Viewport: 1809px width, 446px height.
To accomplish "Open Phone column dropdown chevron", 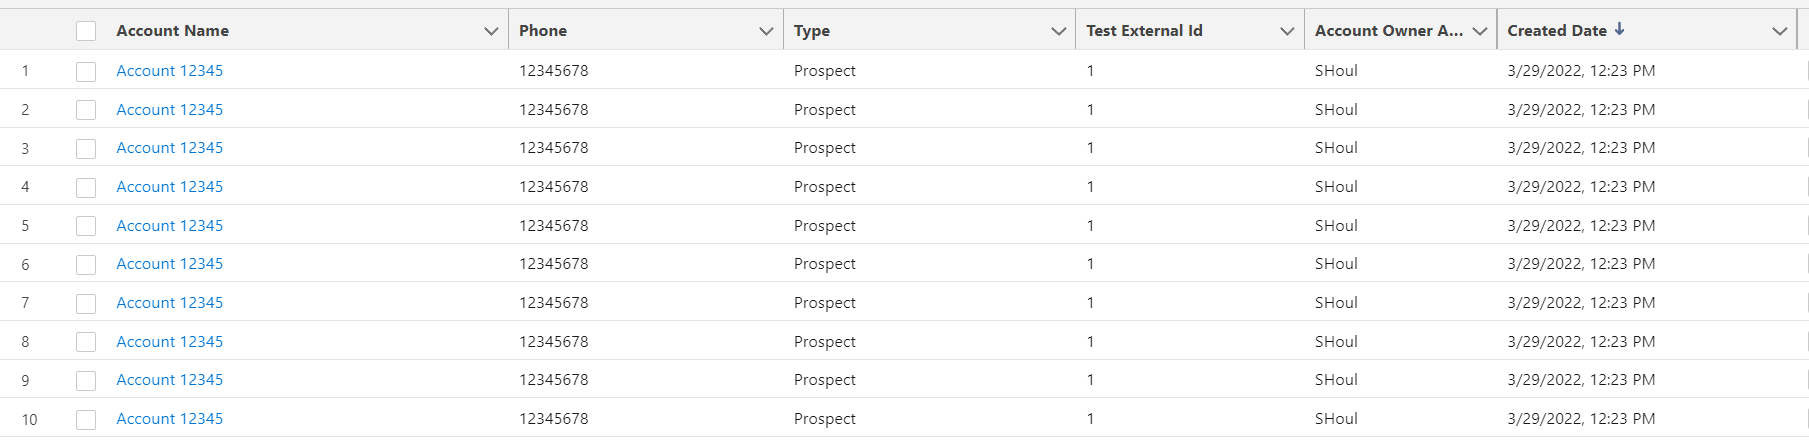I will 766,31.
